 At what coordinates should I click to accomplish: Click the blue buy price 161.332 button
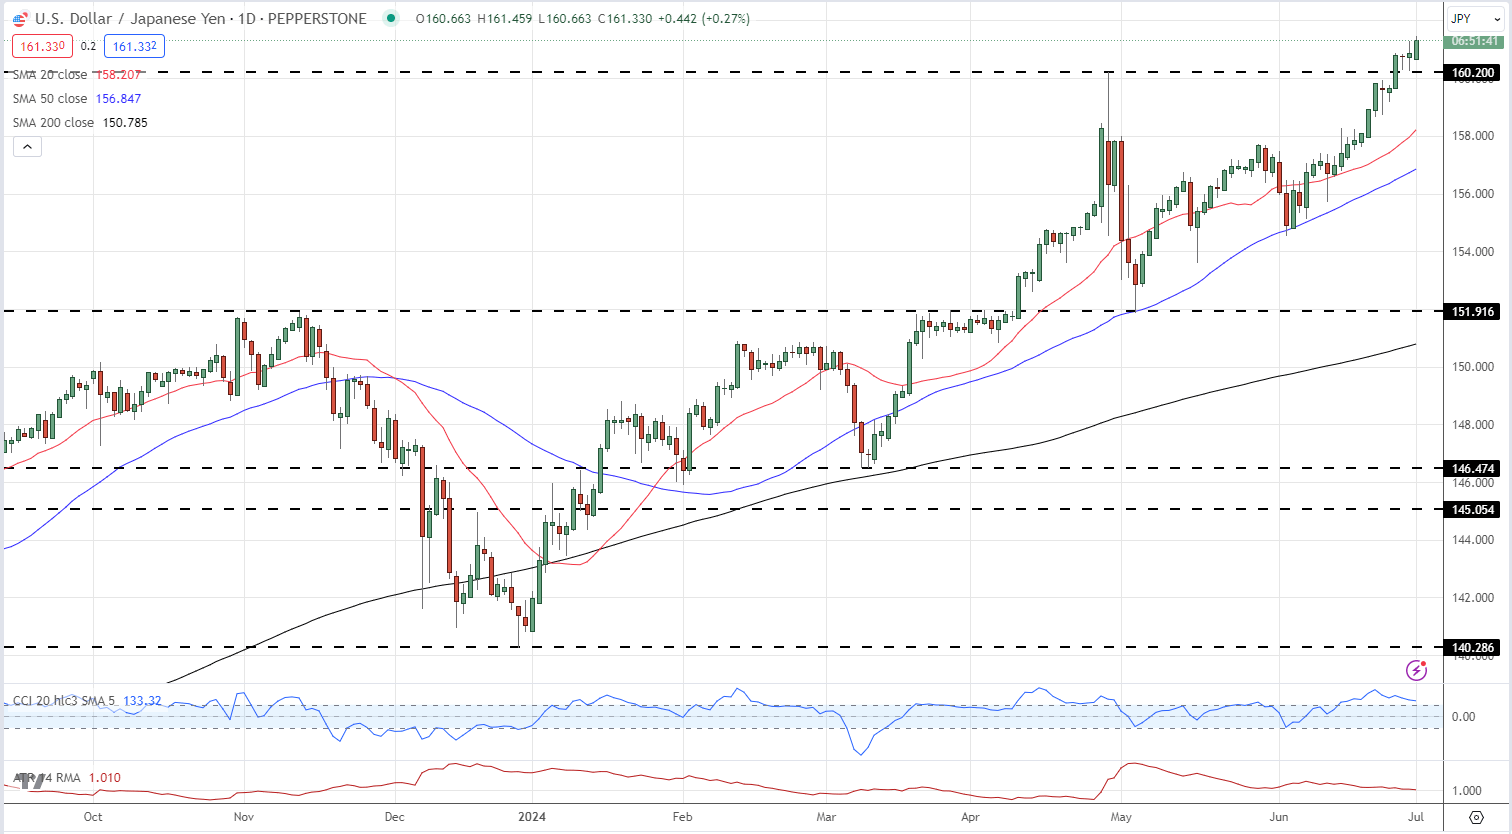click(134, 46)
